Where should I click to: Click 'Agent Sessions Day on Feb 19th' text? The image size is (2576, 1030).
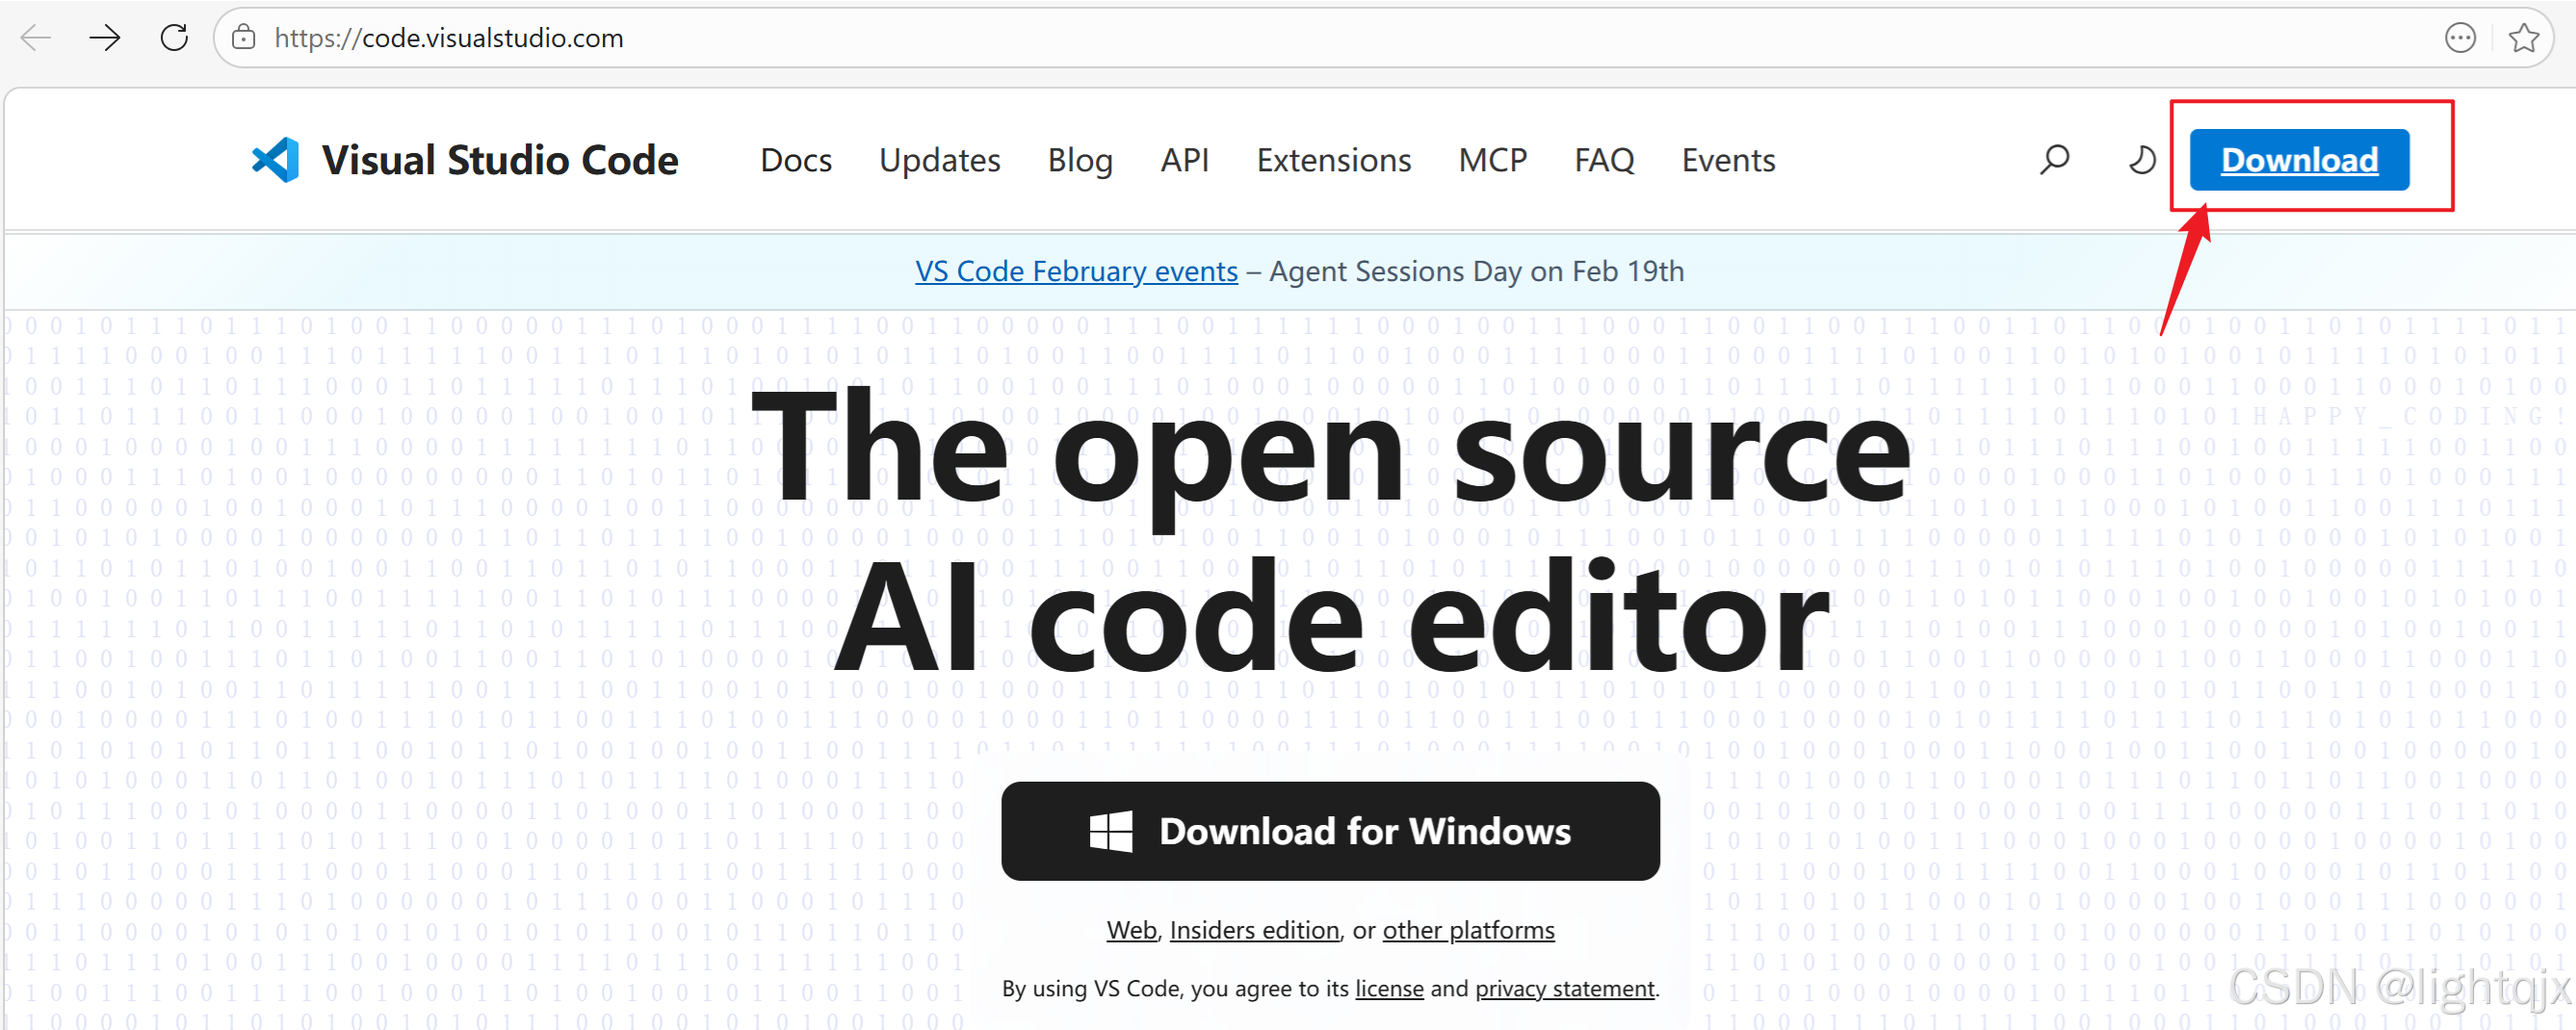click(x=1476, y=271)
